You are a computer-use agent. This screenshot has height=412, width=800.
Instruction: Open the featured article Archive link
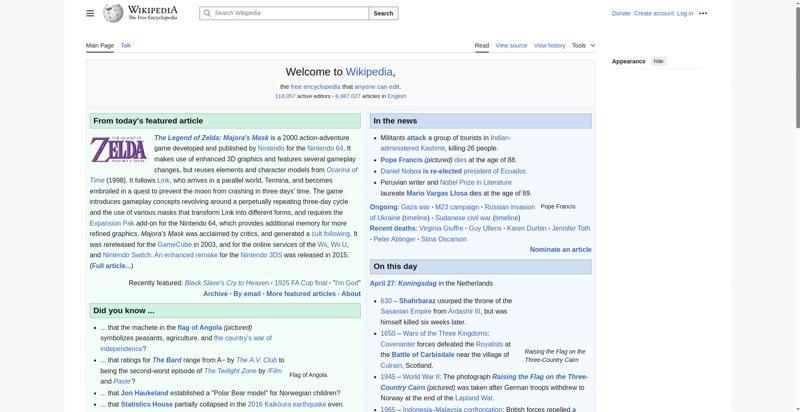(215, 294)
